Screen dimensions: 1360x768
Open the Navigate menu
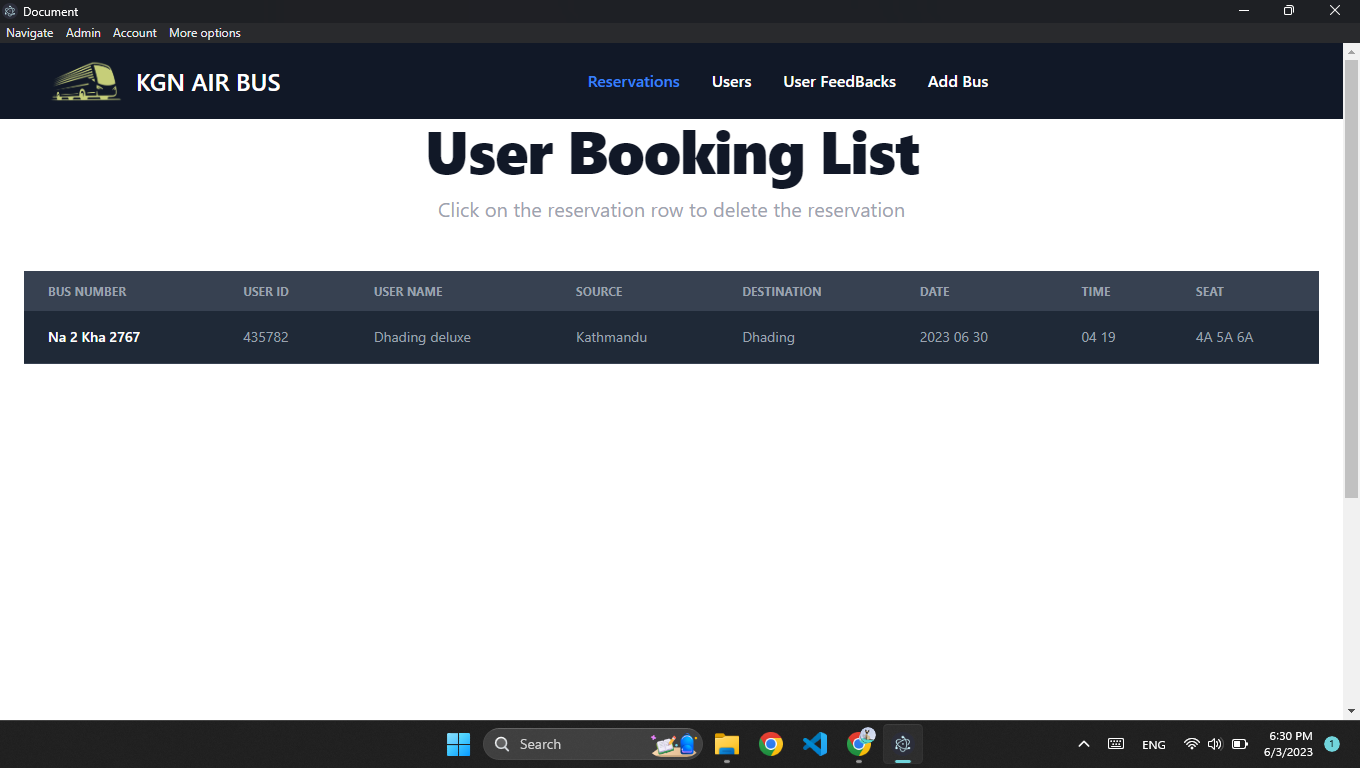[x=29, y=32]
